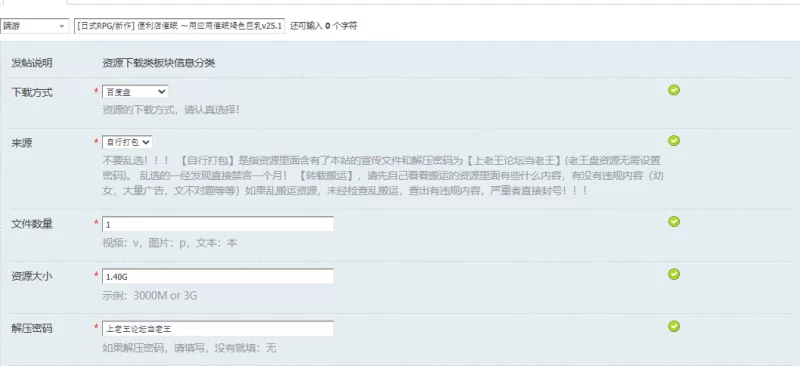The image size is (800, 366).
Task: Click the hint 如果解压密码，请填写，没有就填：无
Action: (189, 348)
